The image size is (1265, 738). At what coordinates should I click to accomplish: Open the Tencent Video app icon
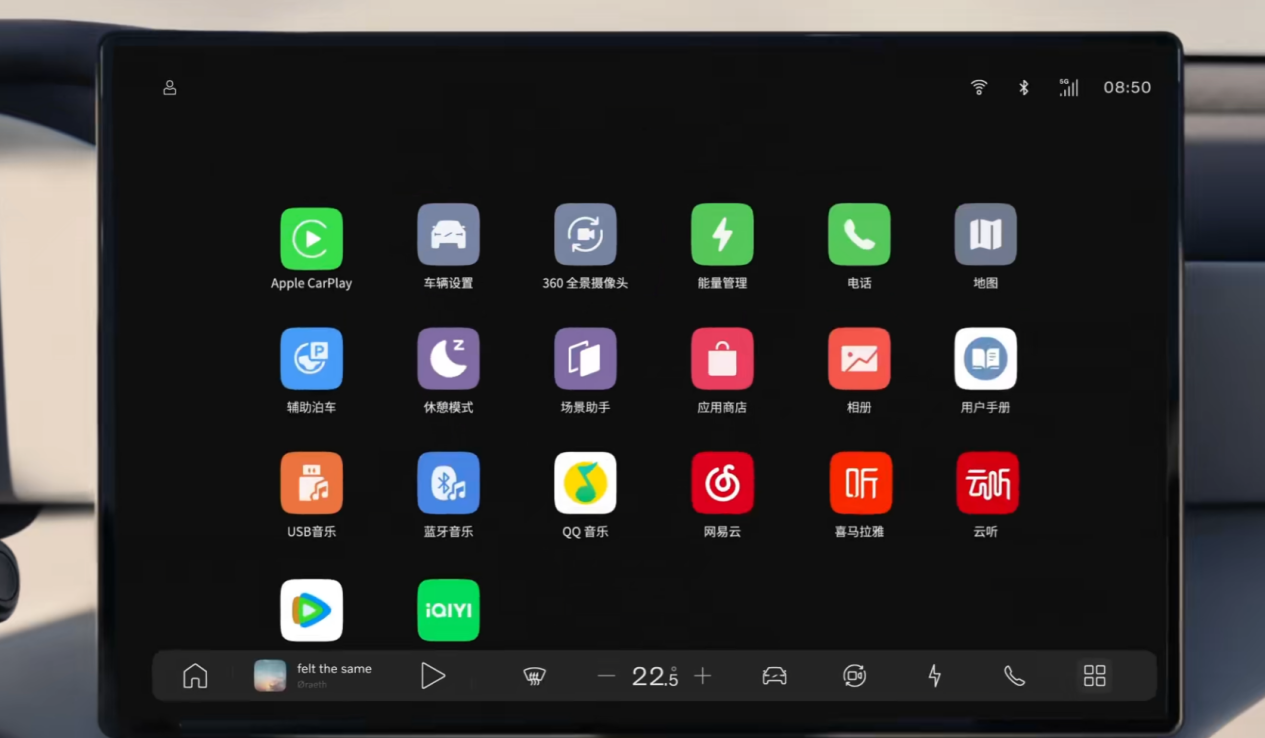(x=311, y=610)
